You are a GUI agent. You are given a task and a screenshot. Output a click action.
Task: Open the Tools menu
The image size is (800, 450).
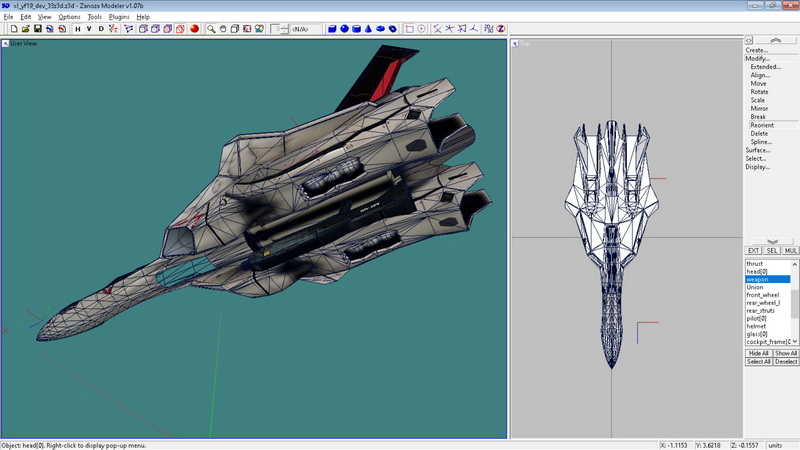pos(94,17)
